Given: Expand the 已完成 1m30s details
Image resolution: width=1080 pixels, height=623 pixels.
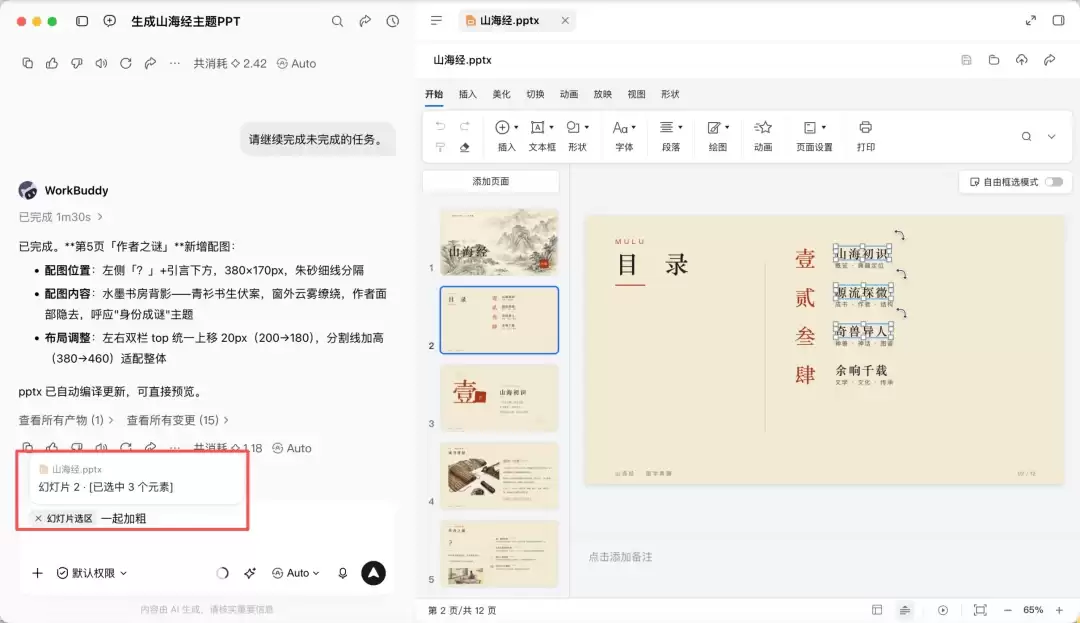Looking at the screenshot, I should tap(61, 217).
